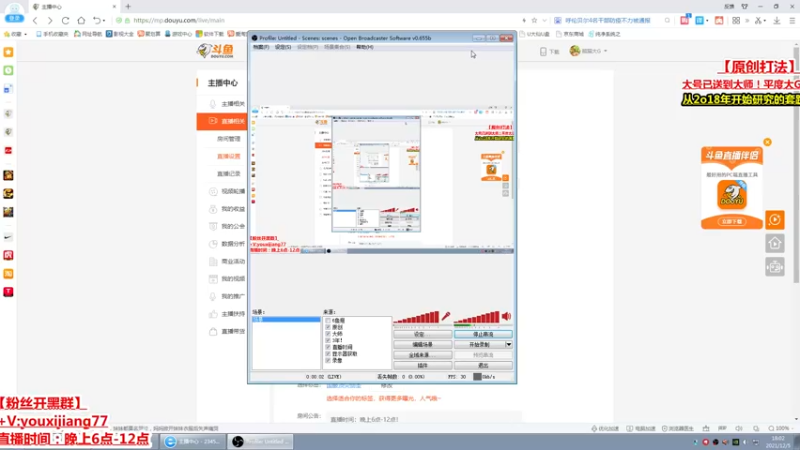Switch to the OBS taskbar button
This screenshot has height=450, width=800.
(261, 441)
